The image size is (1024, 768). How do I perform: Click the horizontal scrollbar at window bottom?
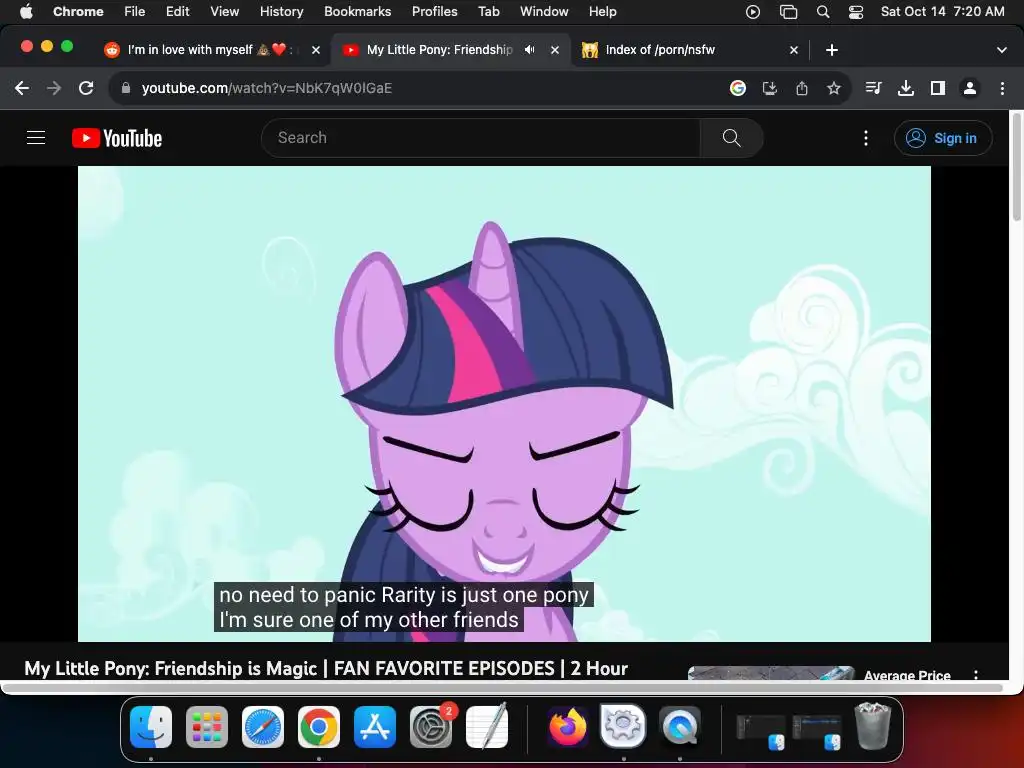(x=502, y=688)
